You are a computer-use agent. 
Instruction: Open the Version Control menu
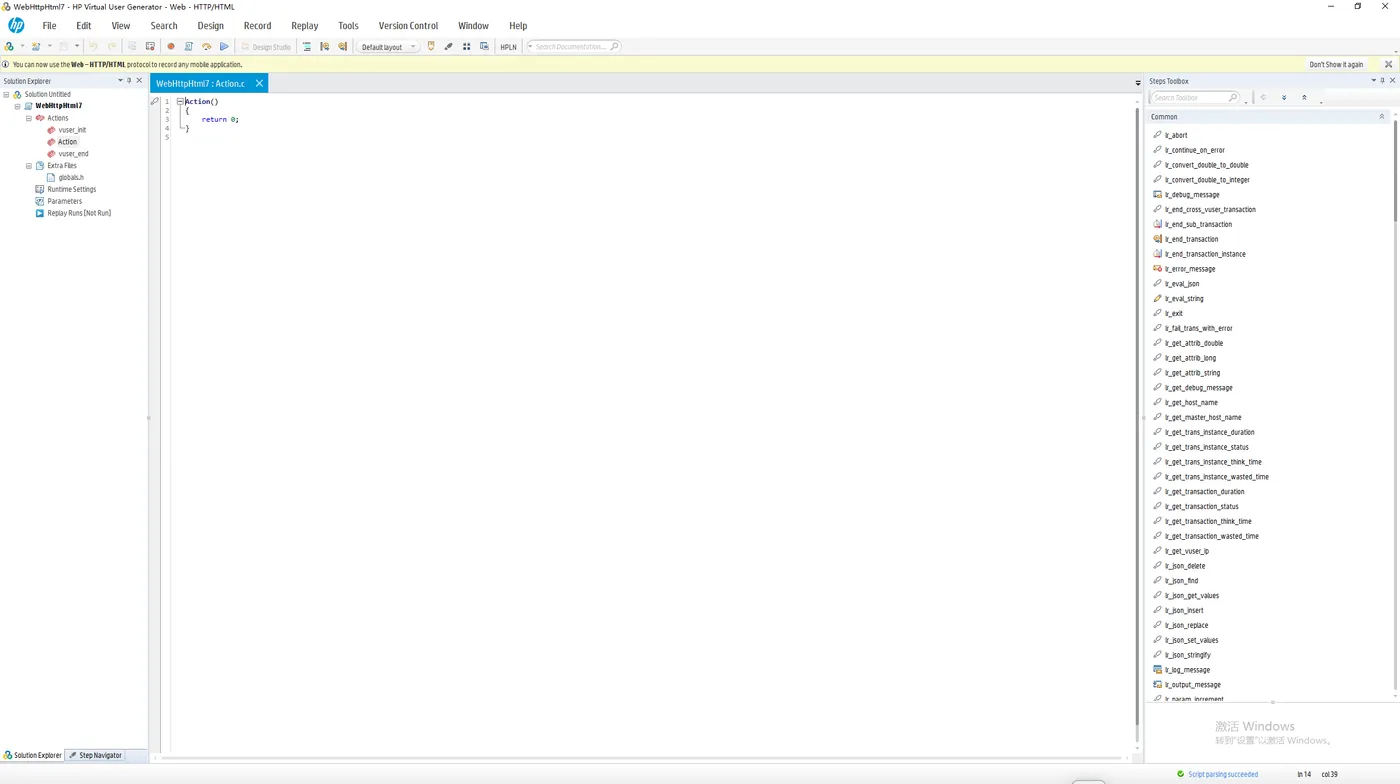click(x=408, y=26)
